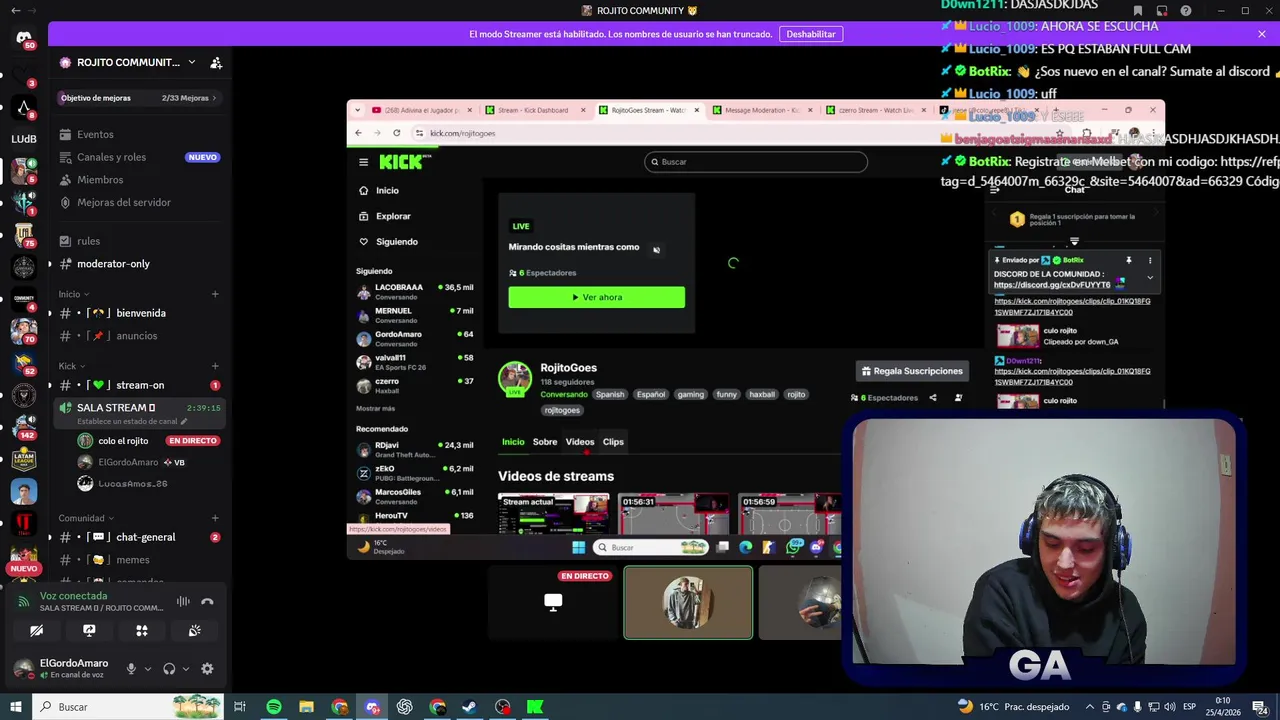This screenshot has height=720, width=1280.
Task: Add a channel to Kick category
Action: 215,366
